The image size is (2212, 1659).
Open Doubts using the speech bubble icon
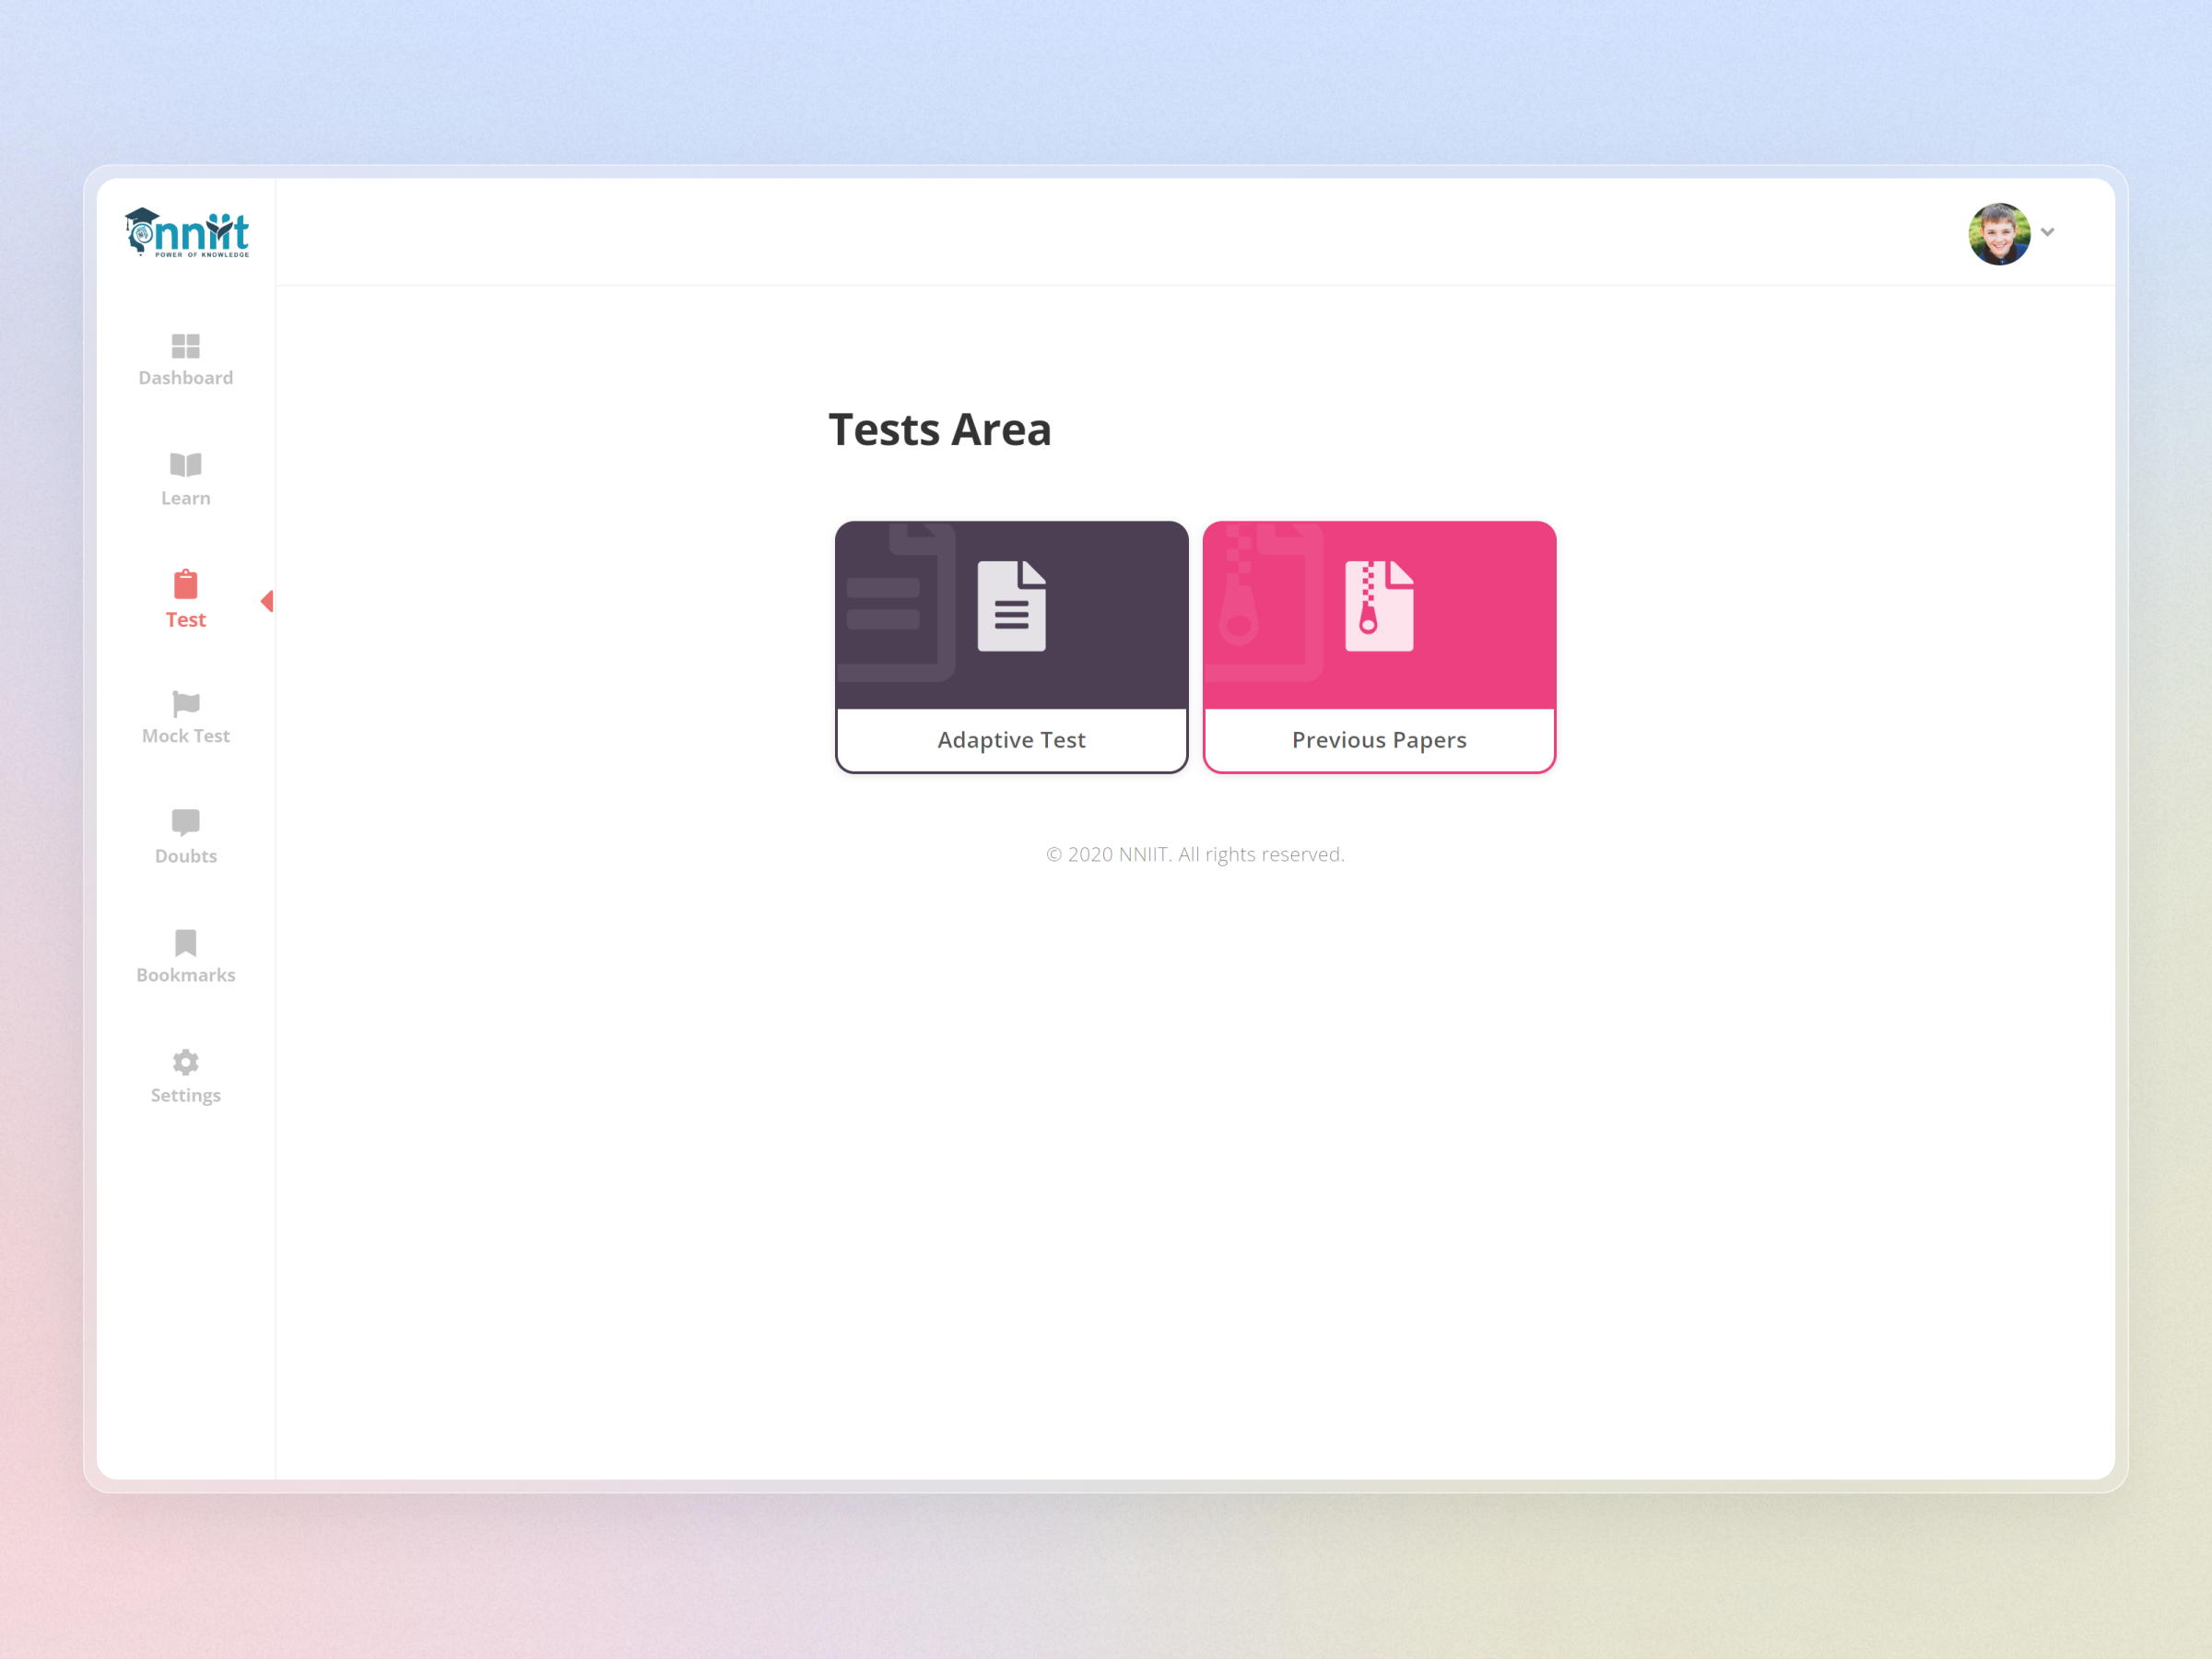(x=185, y=822)
